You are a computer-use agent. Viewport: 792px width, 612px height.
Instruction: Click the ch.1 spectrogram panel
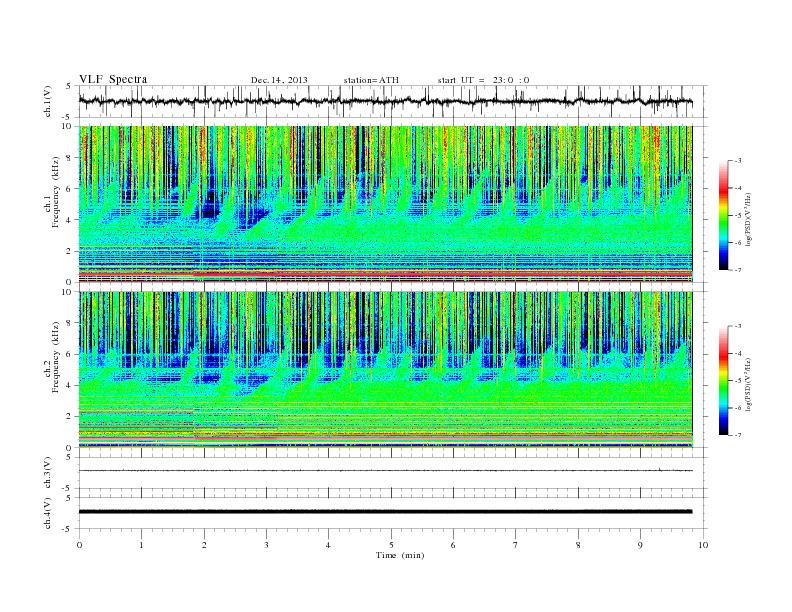click(385, 204)
